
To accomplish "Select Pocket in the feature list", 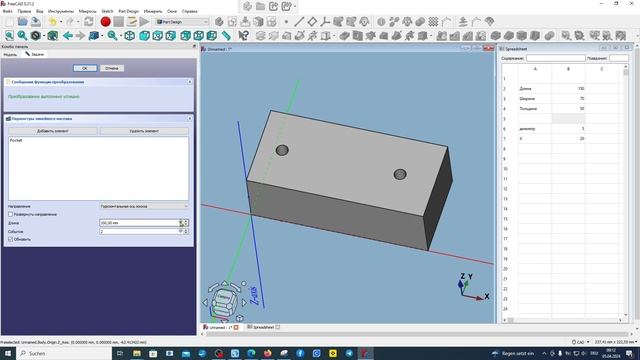I will (16, 140).
